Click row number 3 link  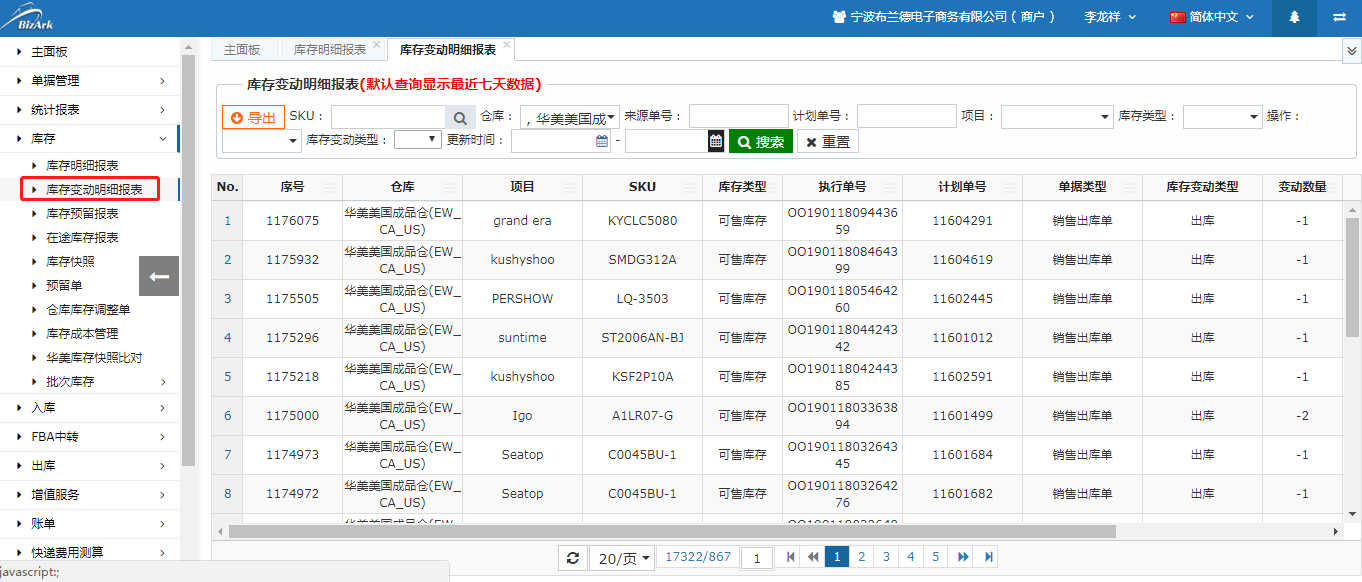click(227, 299)
